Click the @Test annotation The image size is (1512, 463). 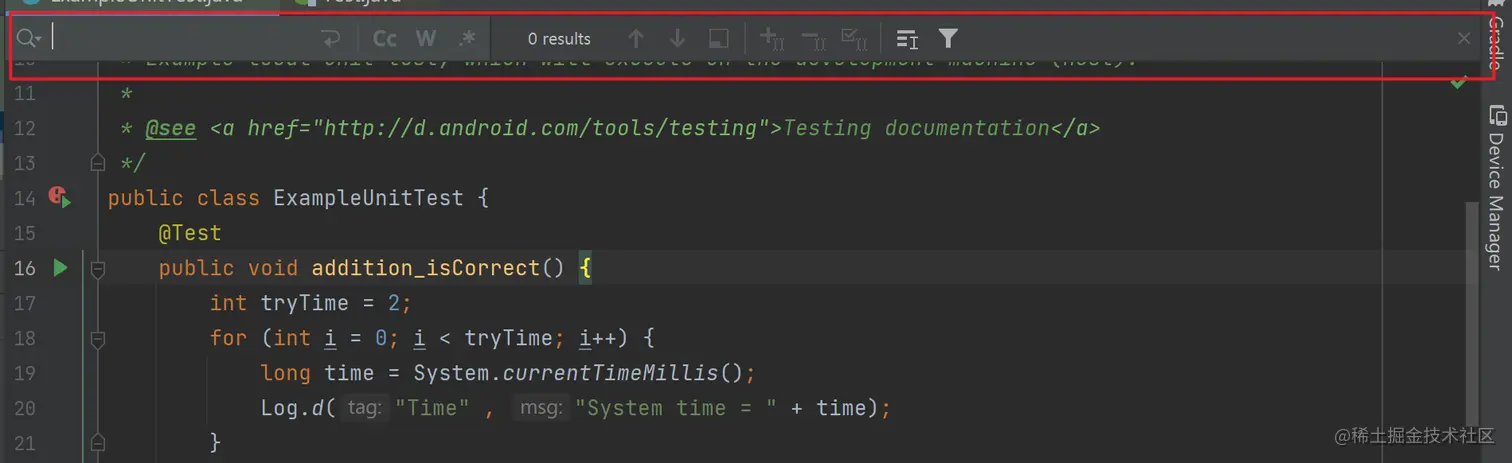[190, 233]
